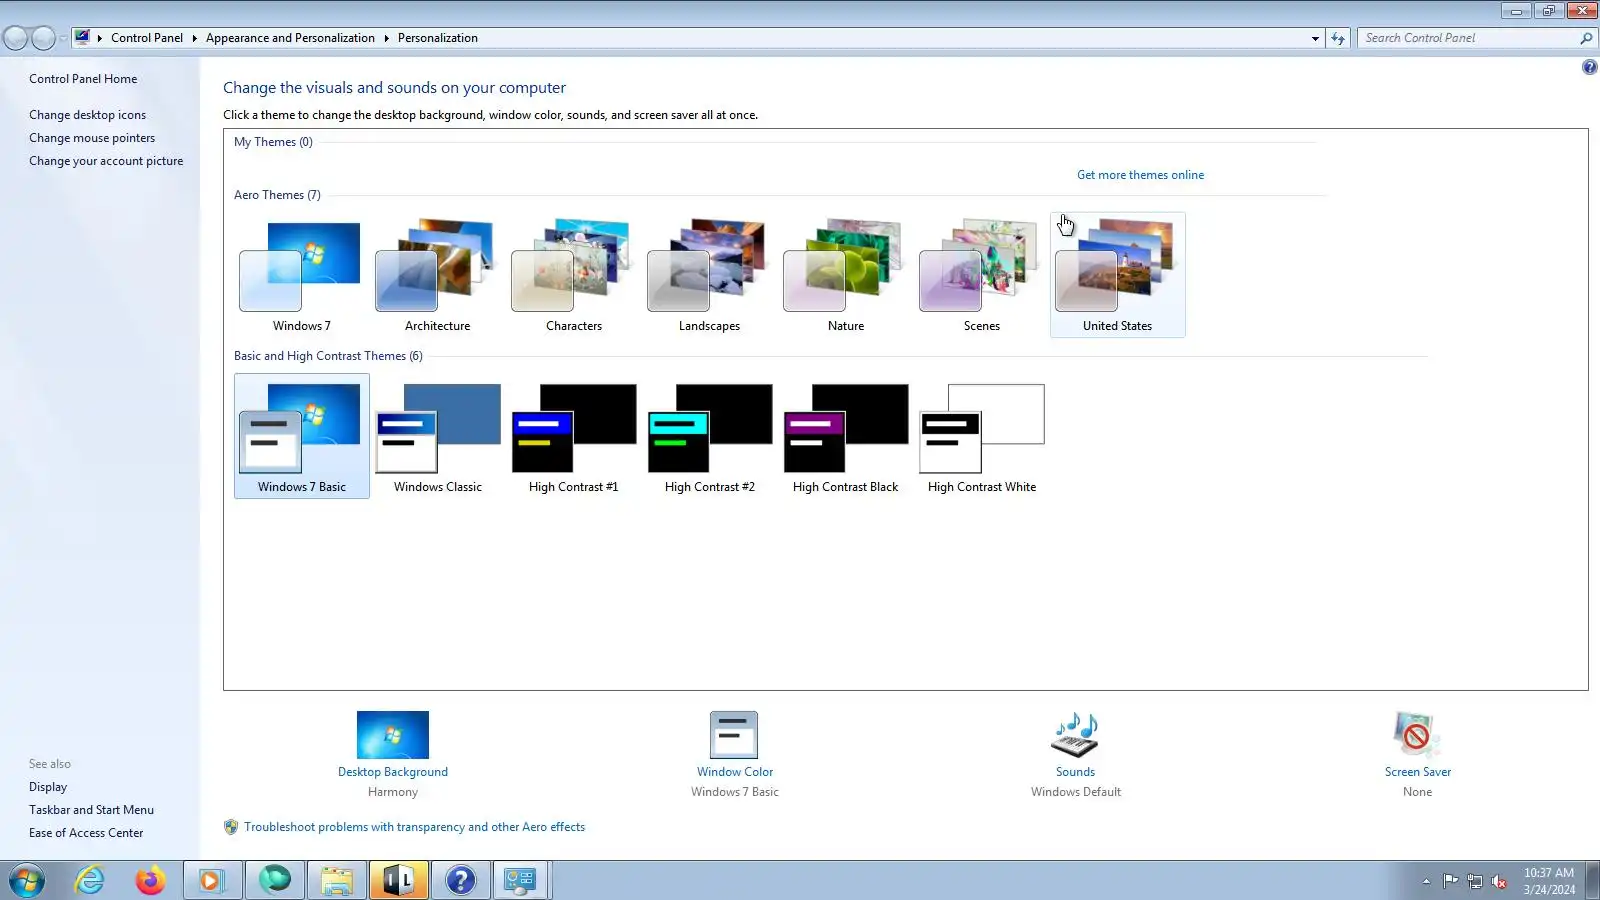Click Get more themes online link
This screenshot has height=900, width=1600.
point(1140,175)
